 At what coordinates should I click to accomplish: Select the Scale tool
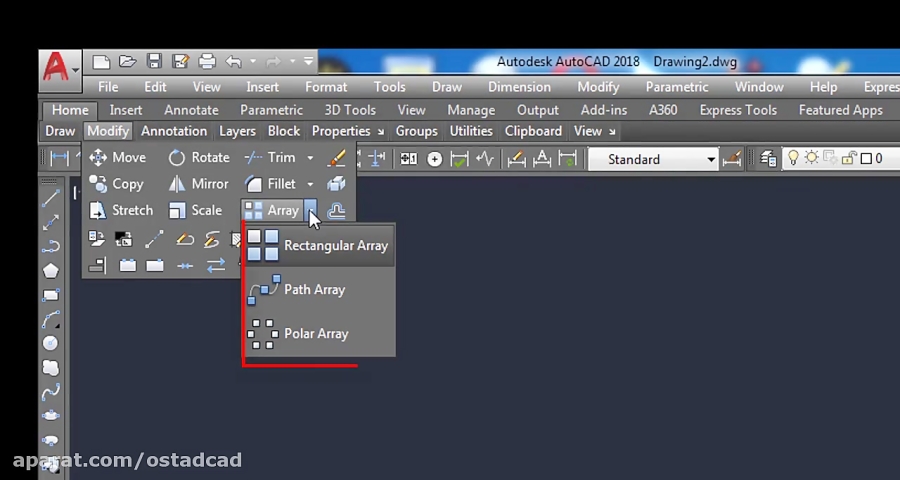tap(196, 211)
